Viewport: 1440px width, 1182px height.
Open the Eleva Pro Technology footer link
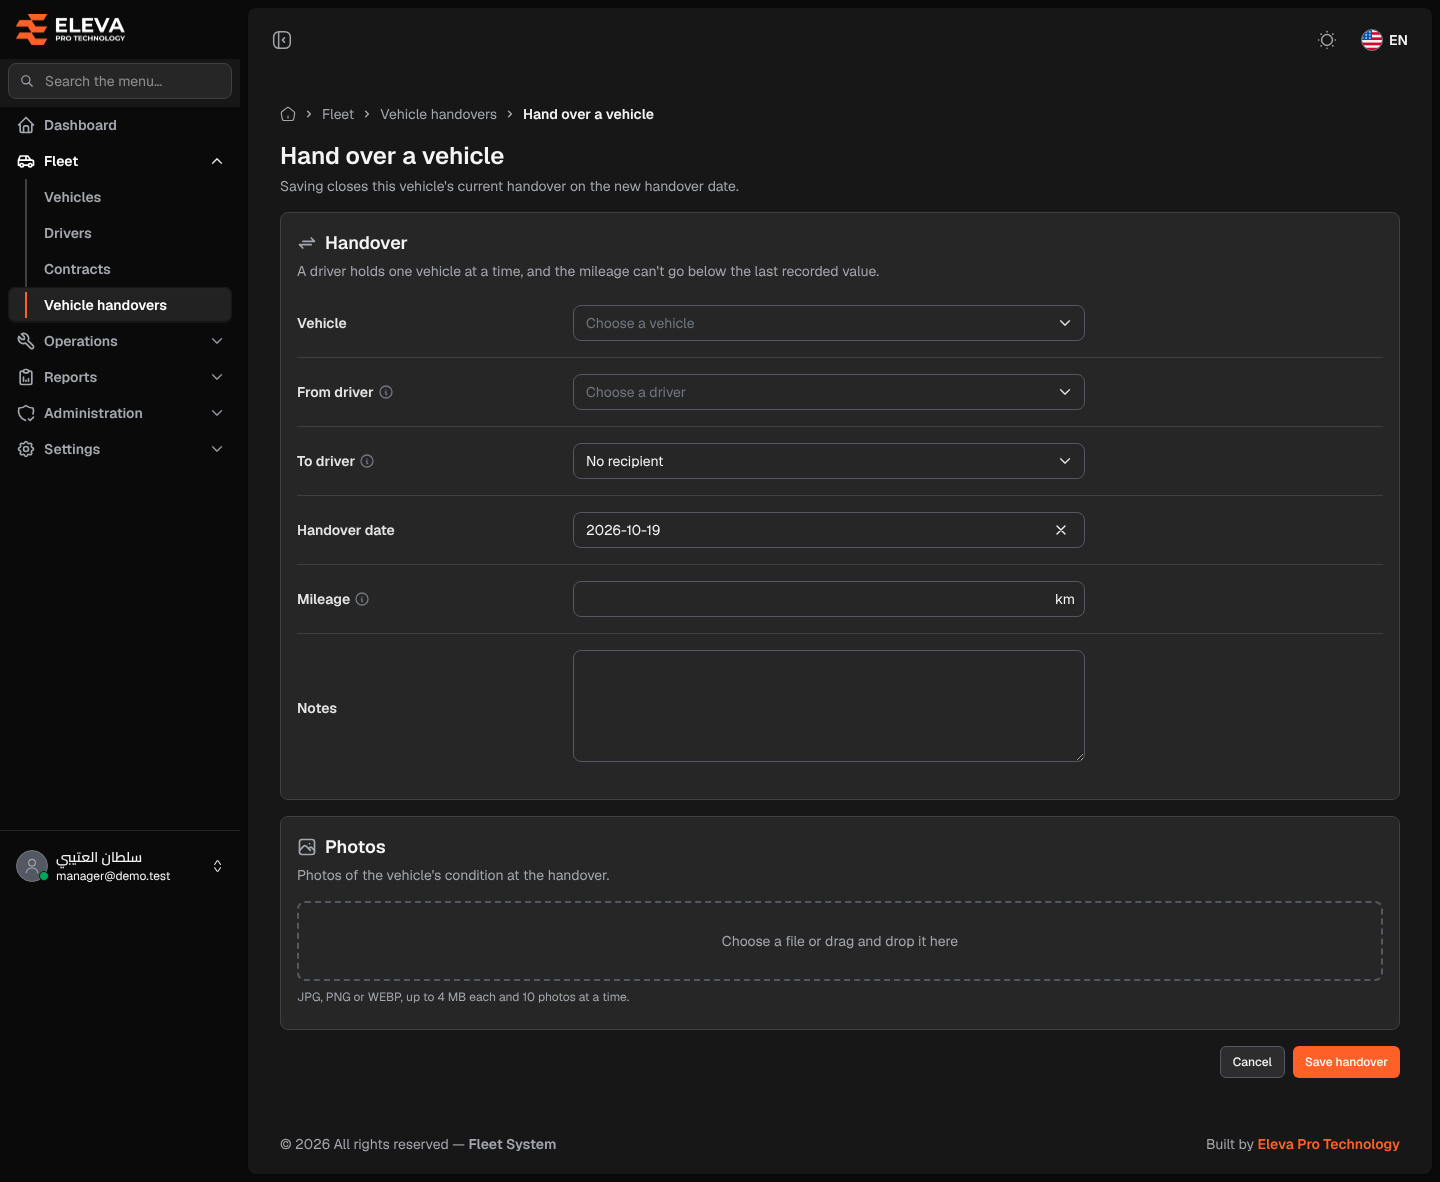[1328, 1144]
